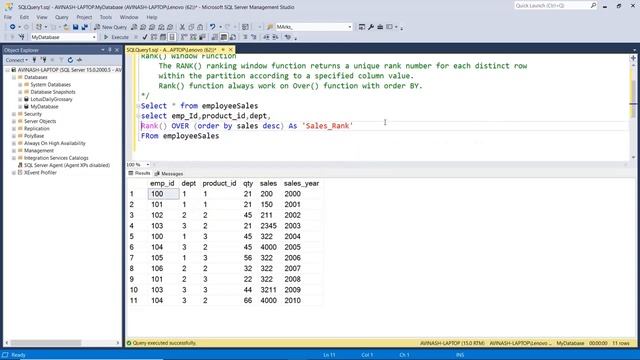Screen dimensions: 640x360
Task: Close the SQLQuery1.sql tab
Action: 231,50
